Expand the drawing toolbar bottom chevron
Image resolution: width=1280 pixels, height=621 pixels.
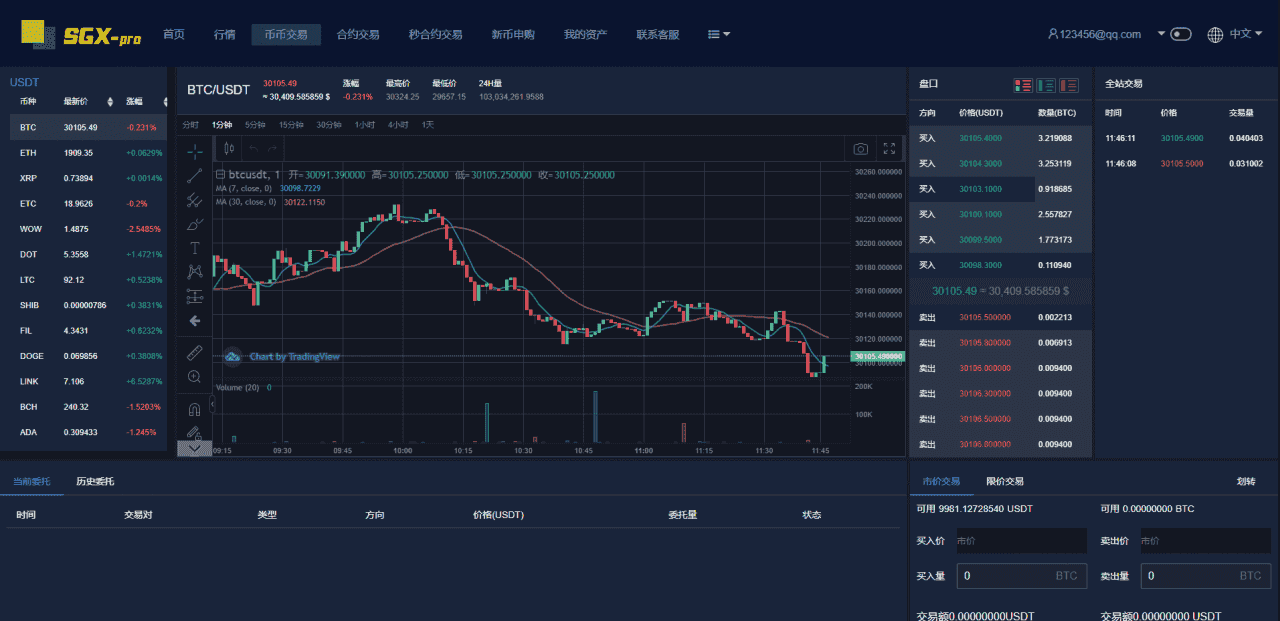[x=195, y=449]
